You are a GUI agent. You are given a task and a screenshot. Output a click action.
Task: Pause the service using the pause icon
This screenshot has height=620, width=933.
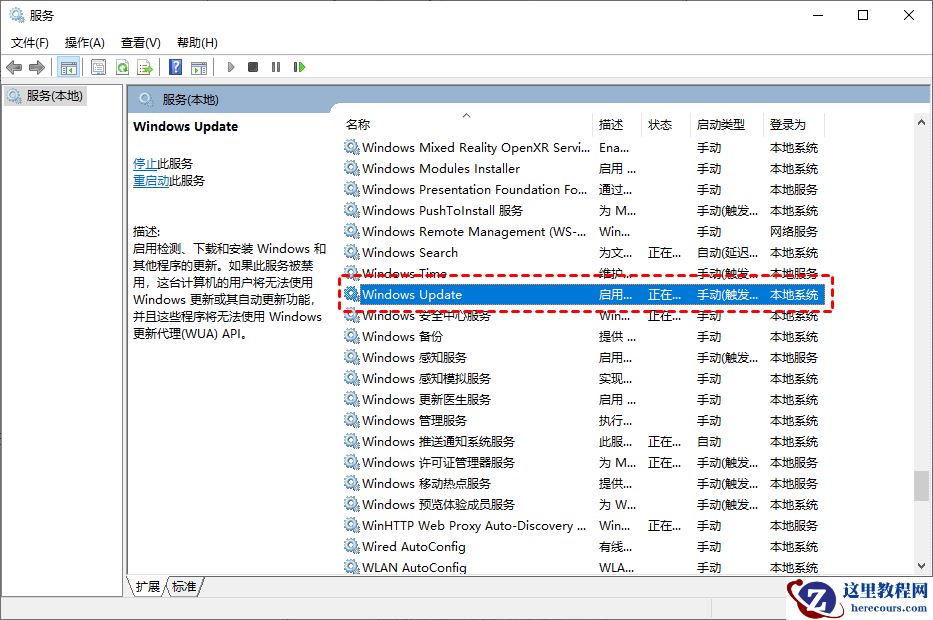point(278,67)
